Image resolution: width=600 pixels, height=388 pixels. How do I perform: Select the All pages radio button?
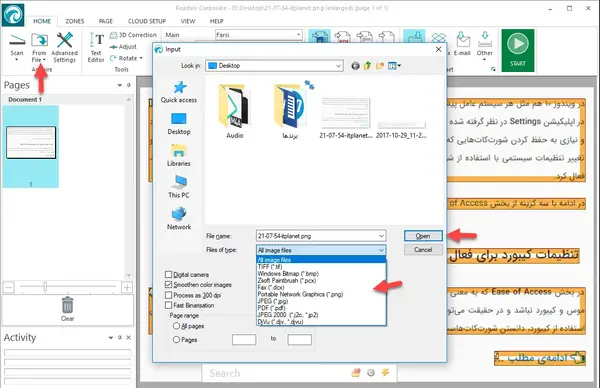tap(176, 326)
